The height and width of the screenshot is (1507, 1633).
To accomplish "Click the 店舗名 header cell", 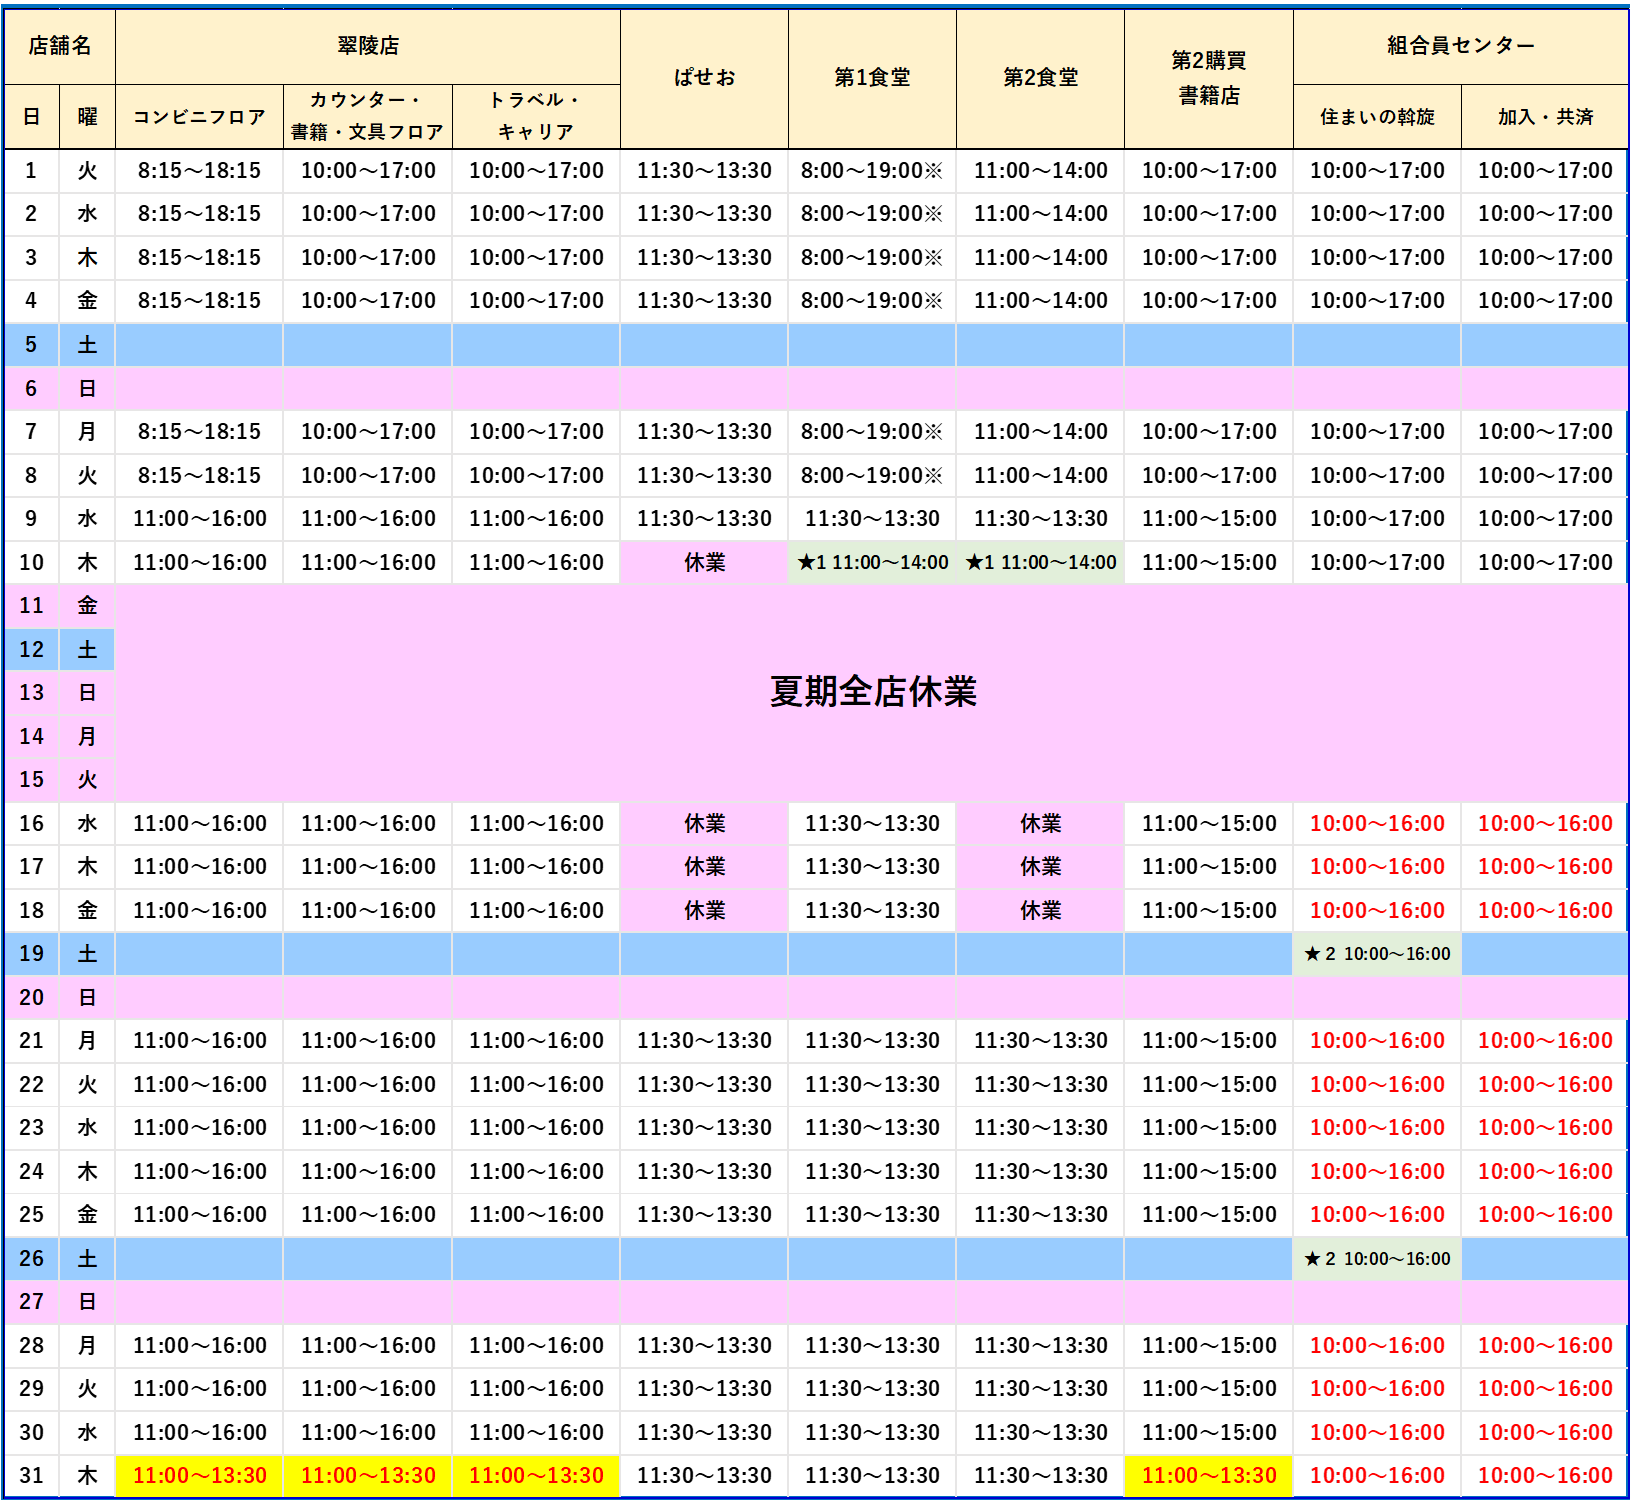I will coord(60,46).
